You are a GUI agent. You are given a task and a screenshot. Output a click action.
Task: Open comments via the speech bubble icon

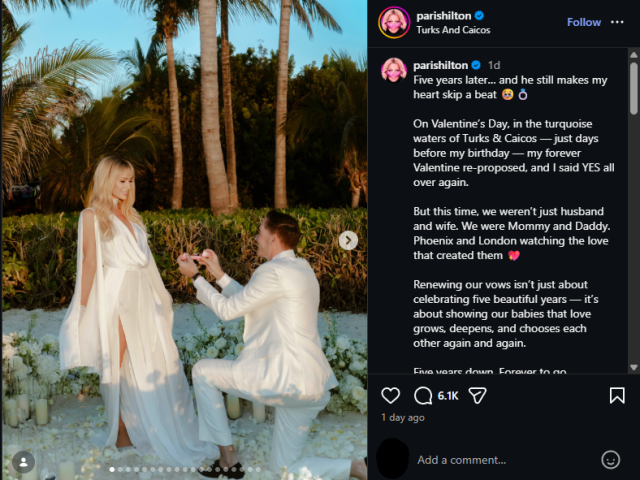click(x=423, y=395)
